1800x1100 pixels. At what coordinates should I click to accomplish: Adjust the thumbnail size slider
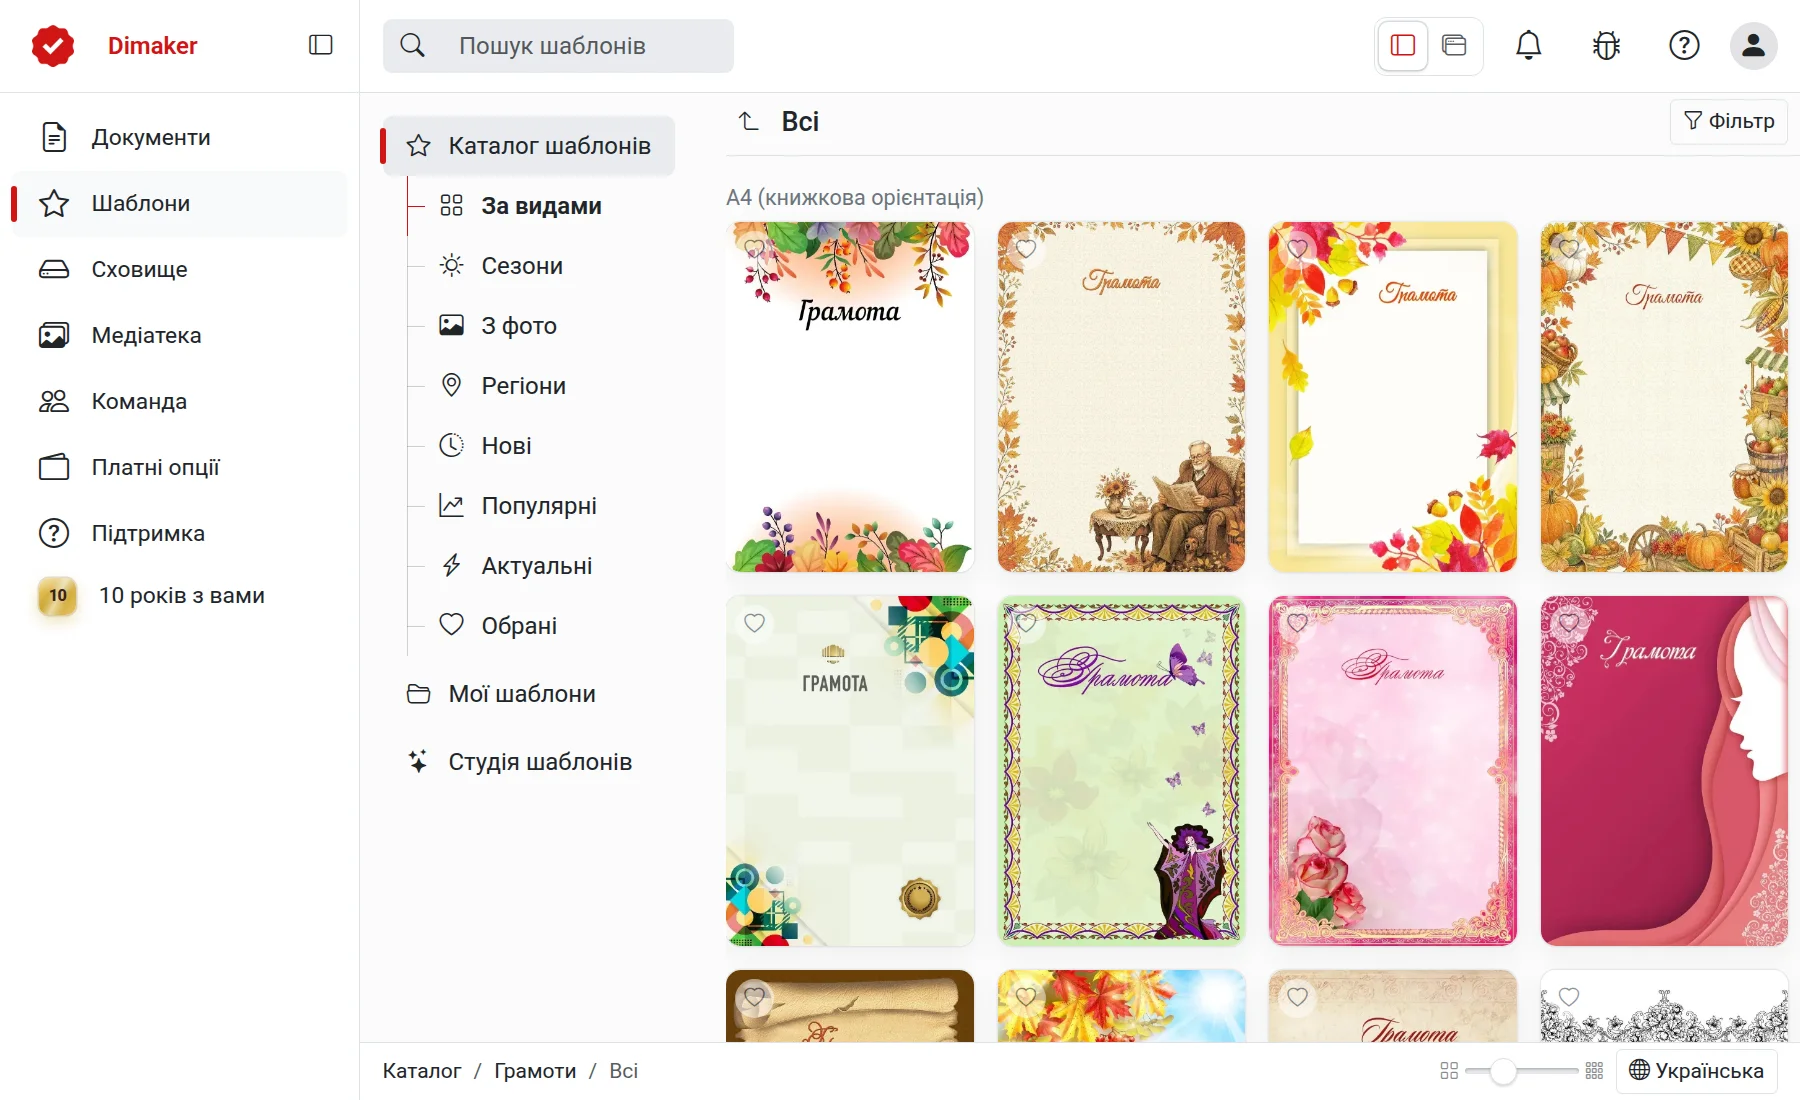click(1502, 1071)
